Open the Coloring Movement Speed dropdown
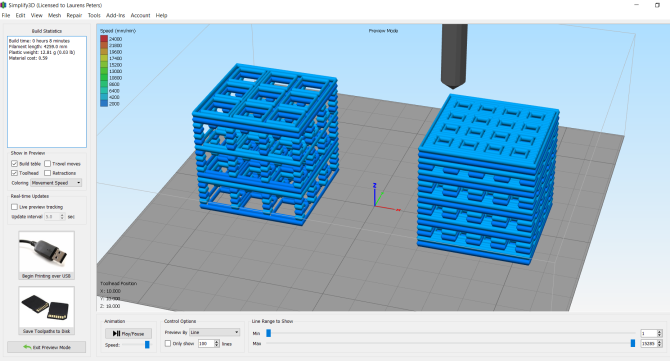The height and width of the screenshot is (361, 670). click(56, 183)
